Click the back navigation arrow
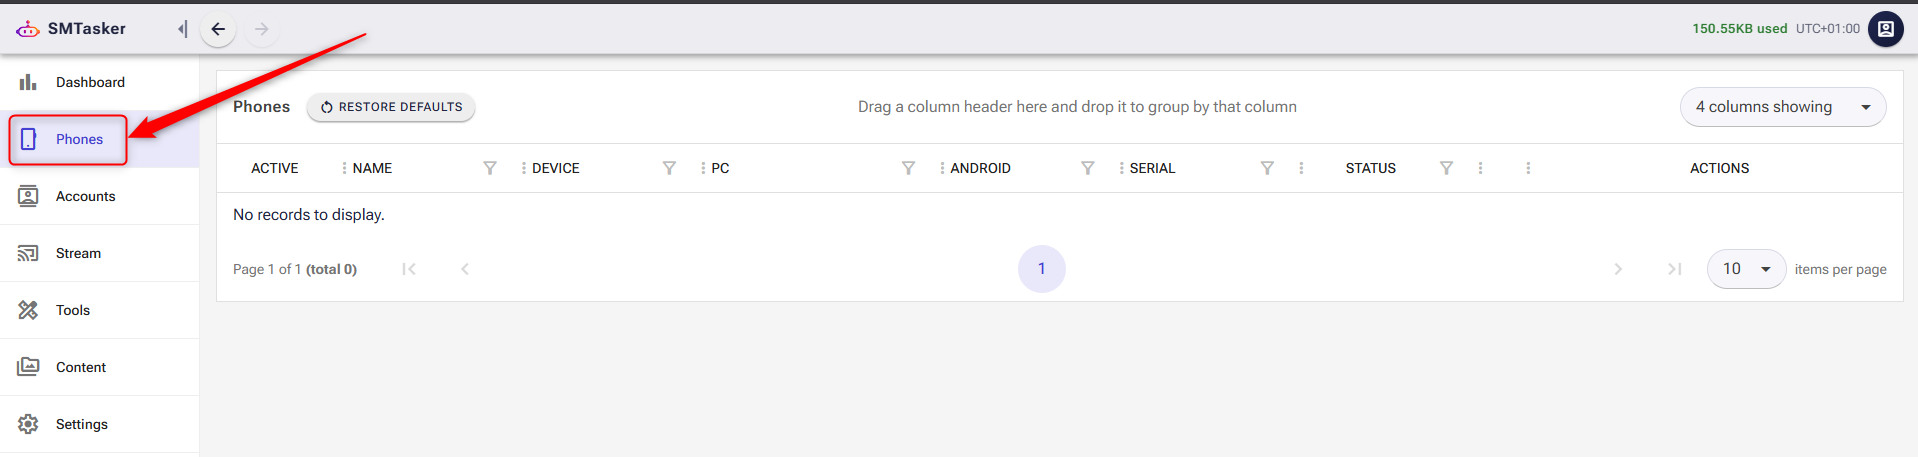Viewport: 1918px width, 457px height. pos(218,29)
